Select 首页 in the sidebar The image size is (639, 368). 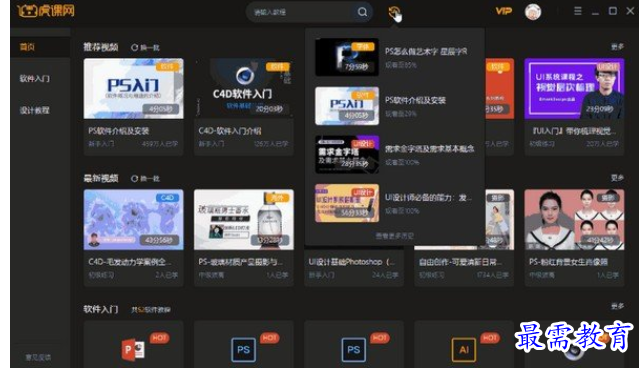point(27,47)
